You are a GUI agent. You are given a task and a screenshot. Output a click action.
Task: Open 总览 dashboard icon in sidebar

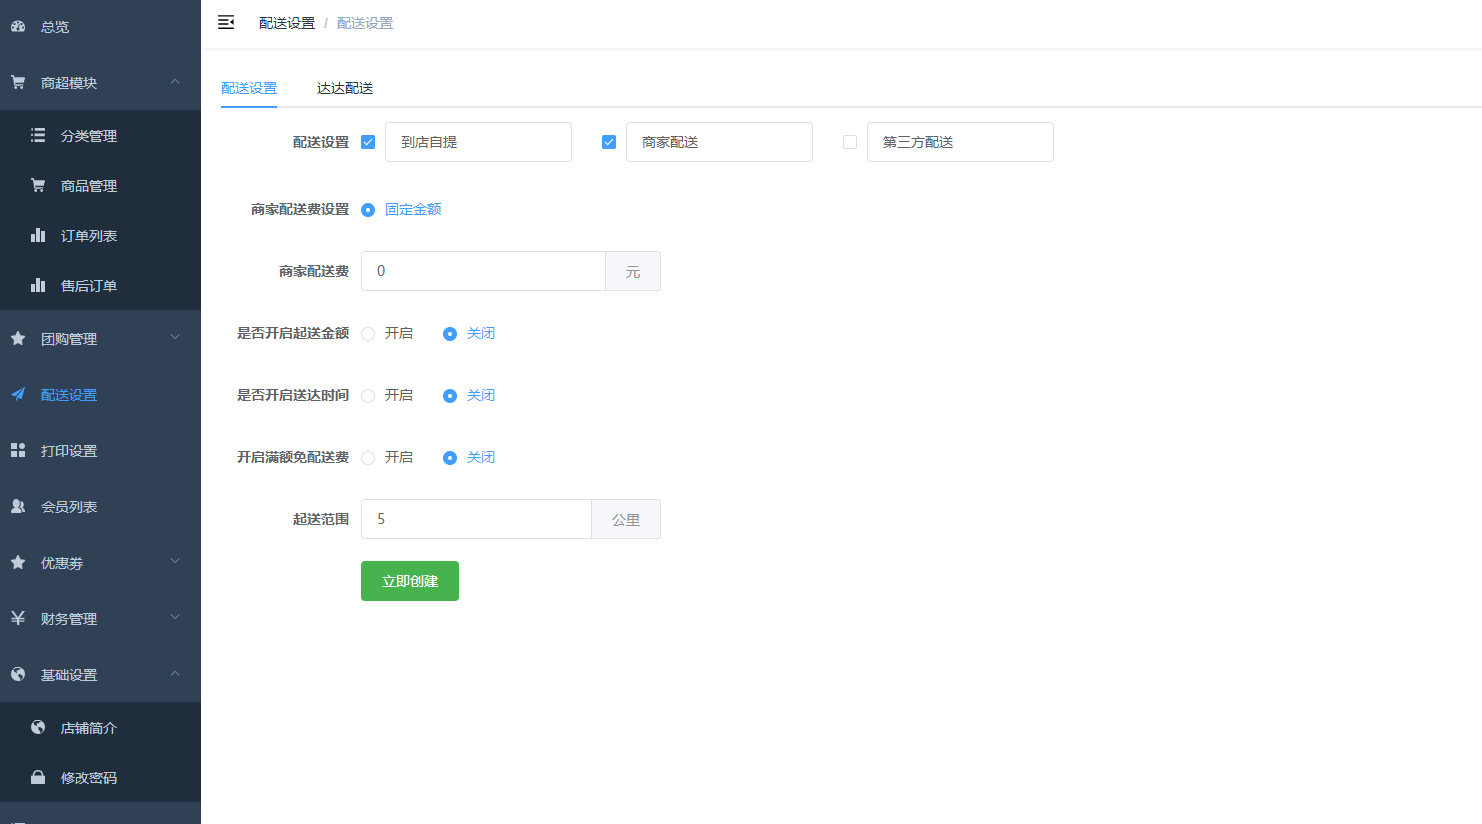click(x=18, y=27)
